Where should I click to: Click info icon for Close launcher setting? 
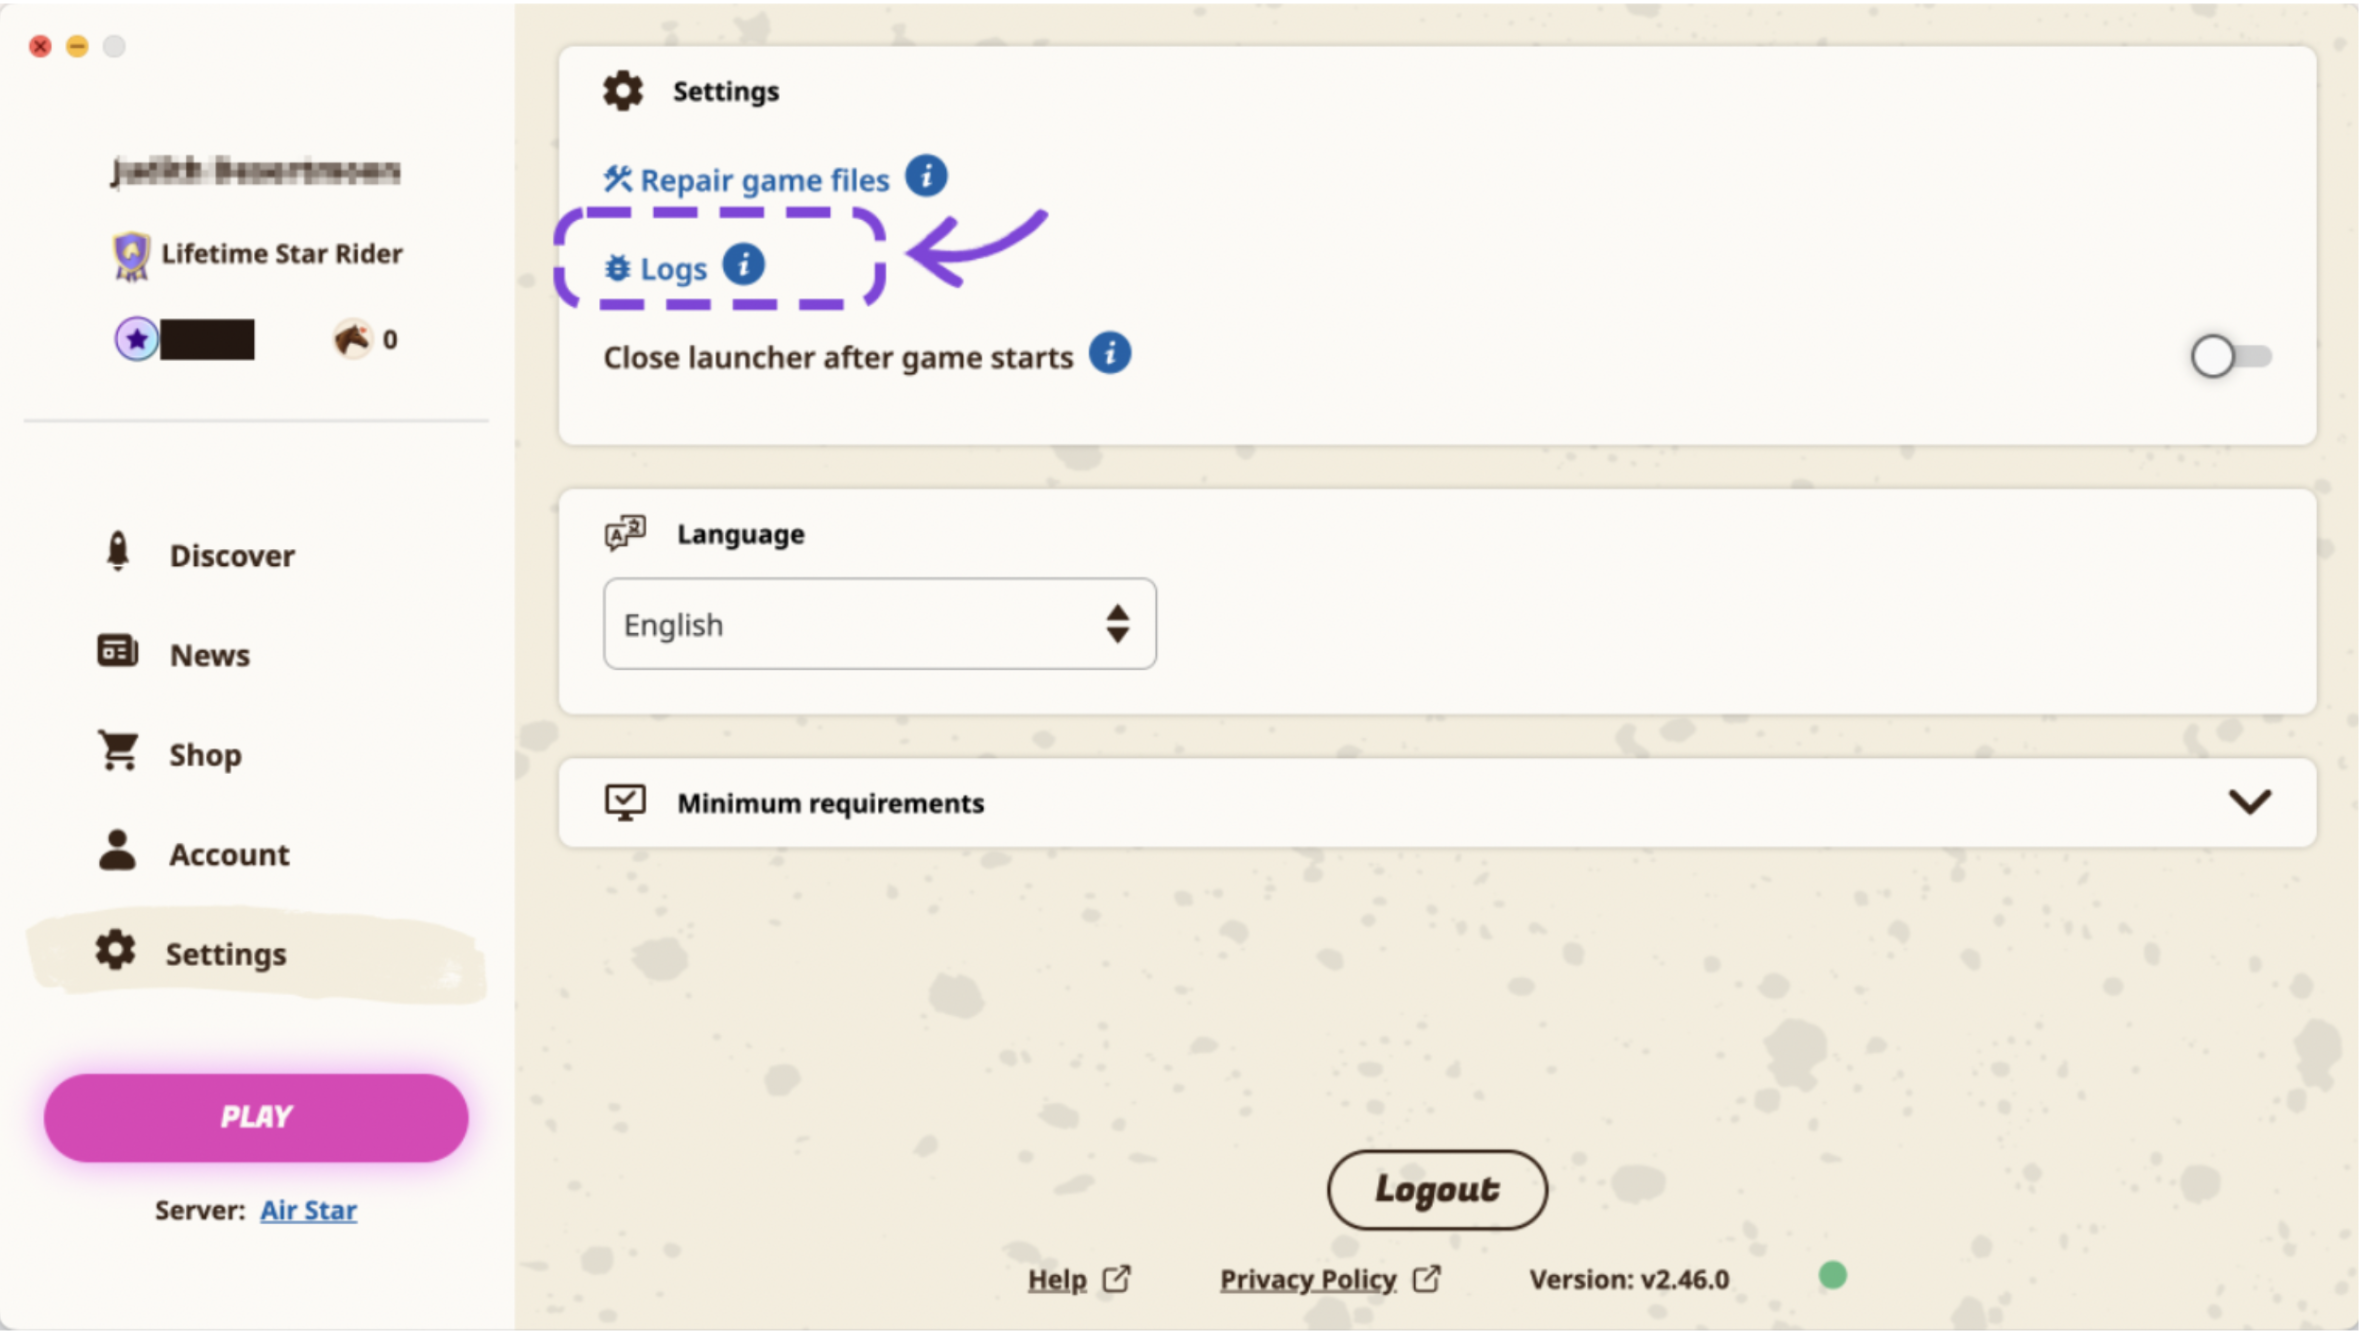click(x=1109, y=354)
